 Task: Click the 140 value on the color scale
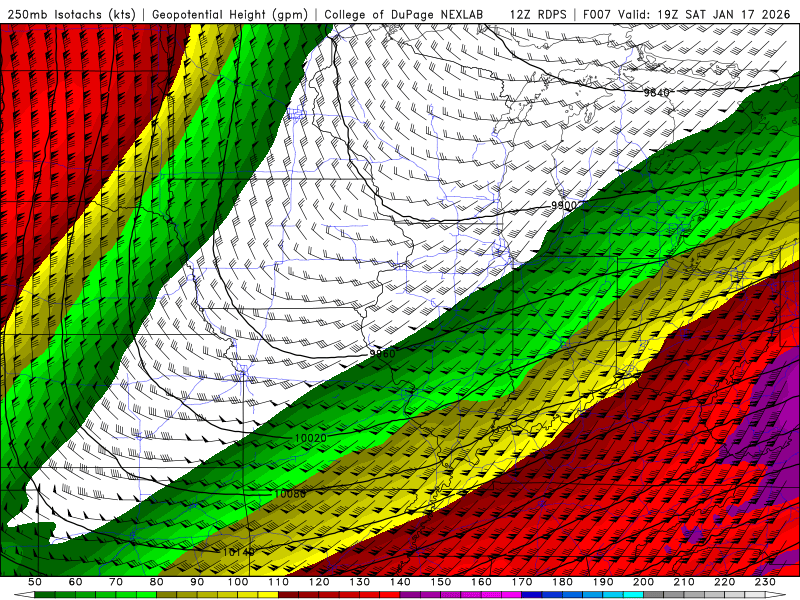pyautogui.click(x=400, y=582)
